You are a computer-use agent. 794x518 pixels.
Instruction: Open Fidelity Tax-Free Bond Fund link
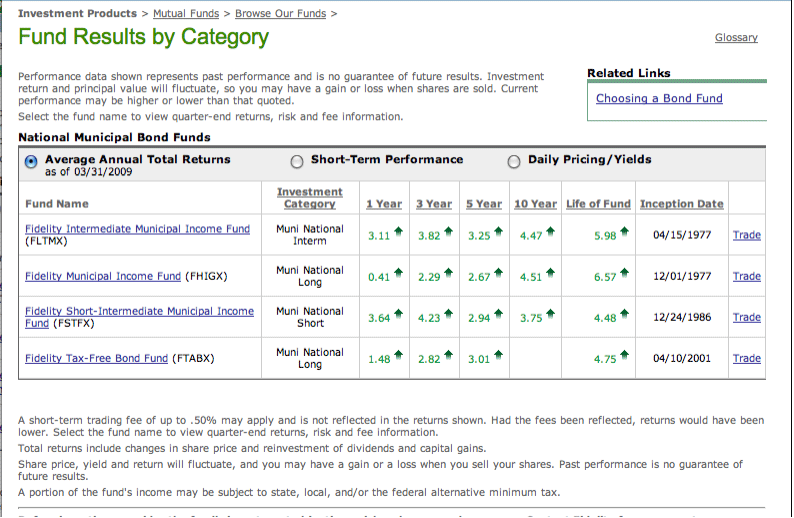[x=96, y=358]
